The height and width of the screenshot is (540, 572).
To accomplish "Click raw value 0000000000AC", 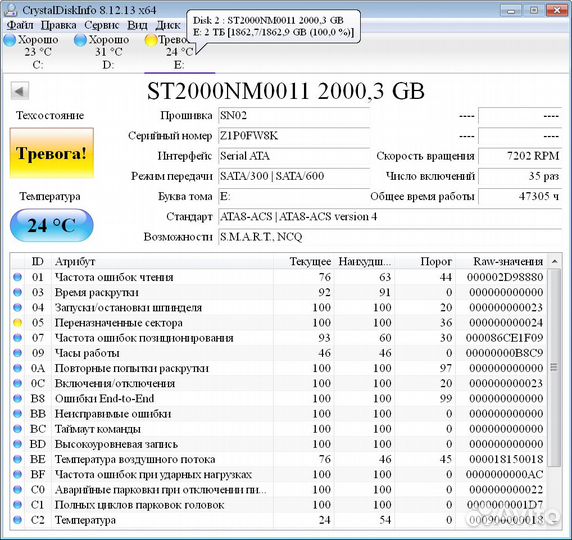I will 505,475.
